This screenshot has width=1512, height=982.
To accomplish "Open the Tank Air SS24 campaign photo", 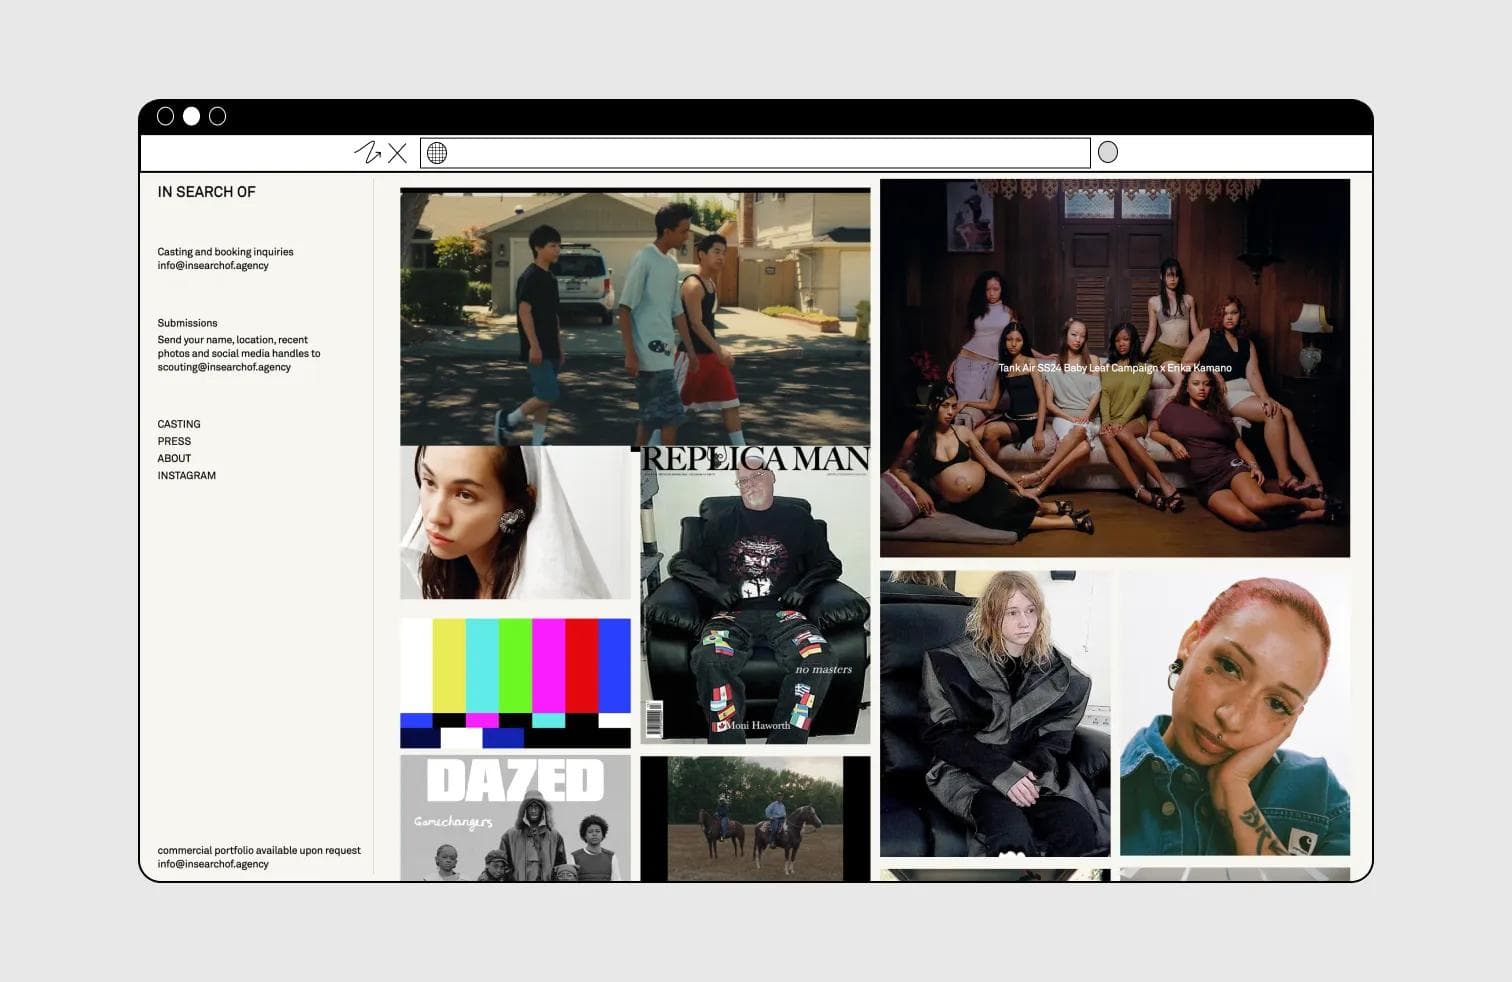I will [1114, 368].
